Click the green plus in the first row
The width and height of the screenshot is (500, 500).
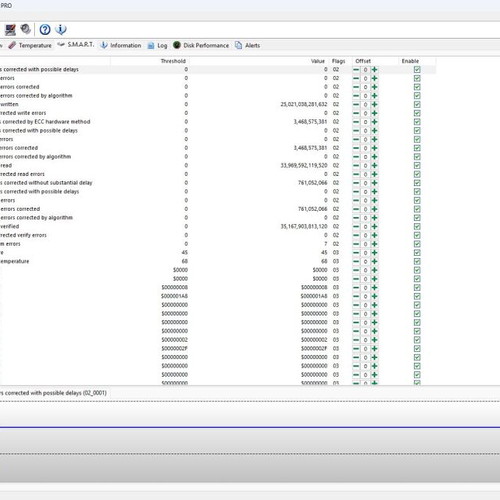[374, 70]
